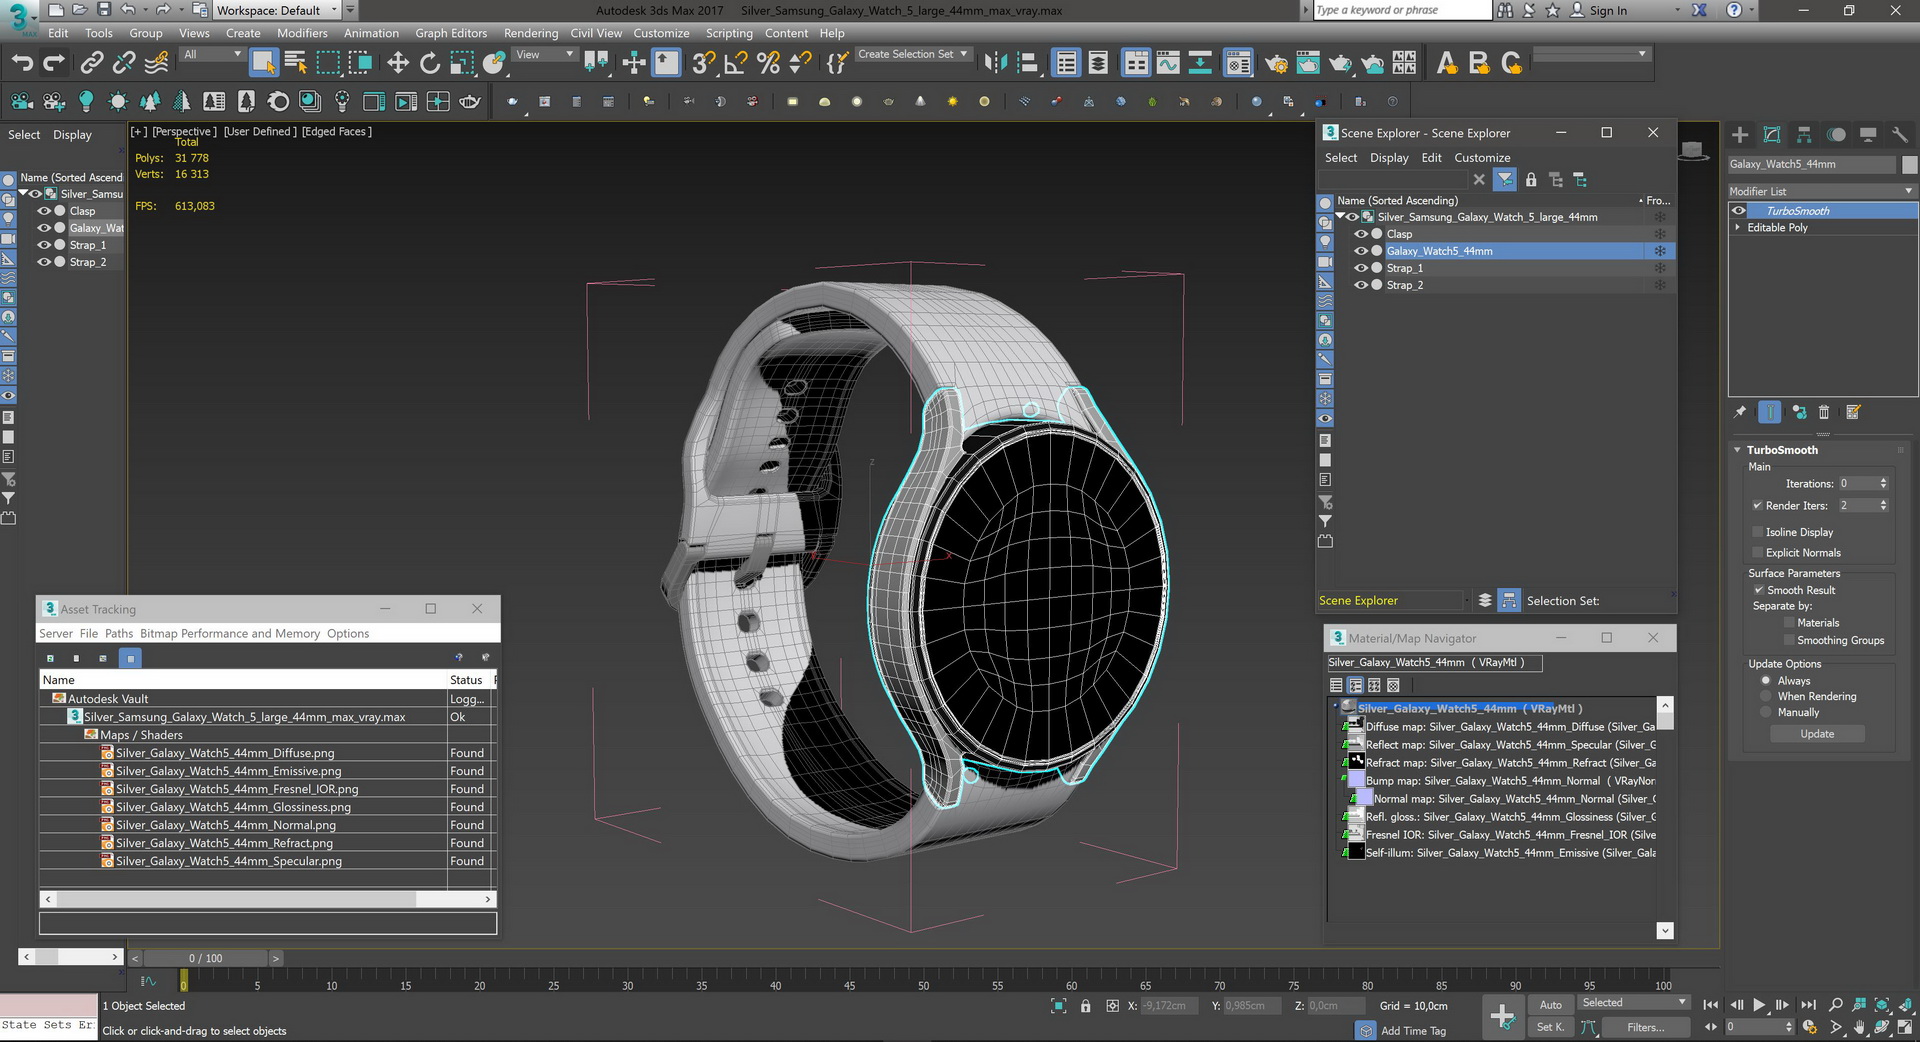Click the lock icon in Scene Explorer toolbar
1920x1042 pixels.
pos(1531,180)
